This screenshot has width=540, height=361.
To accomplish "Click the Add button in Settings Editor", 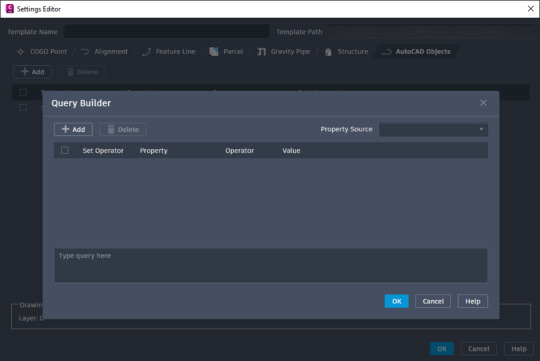I will click(33, 72).
